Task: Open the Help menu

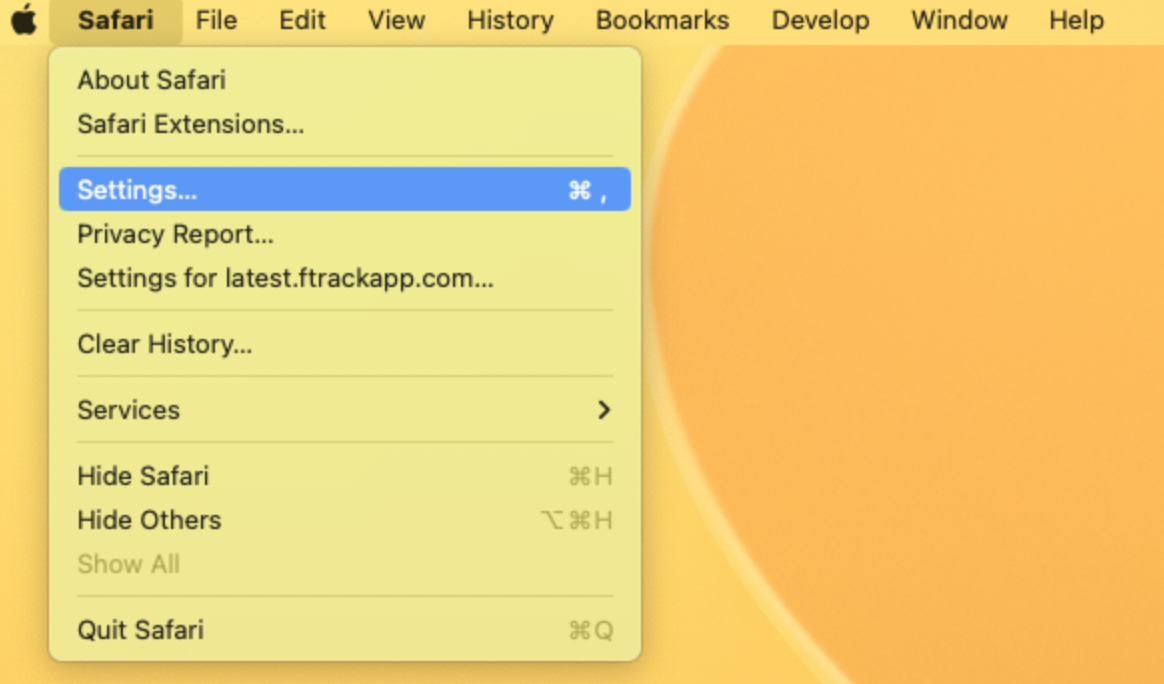Action: (1076, 20)
